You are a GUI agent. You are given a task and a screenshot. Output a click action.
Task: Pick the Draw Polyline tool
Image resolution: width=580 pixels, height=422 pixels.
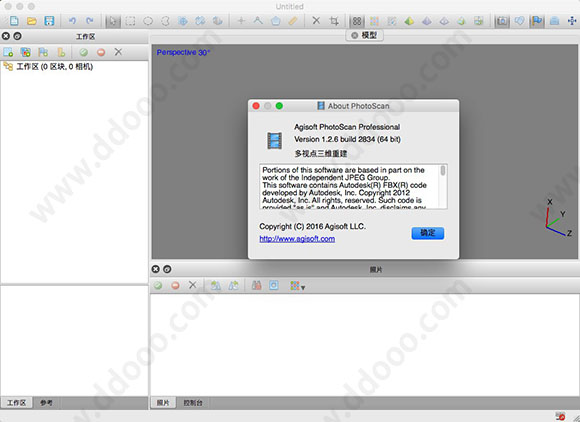[258, 21]
